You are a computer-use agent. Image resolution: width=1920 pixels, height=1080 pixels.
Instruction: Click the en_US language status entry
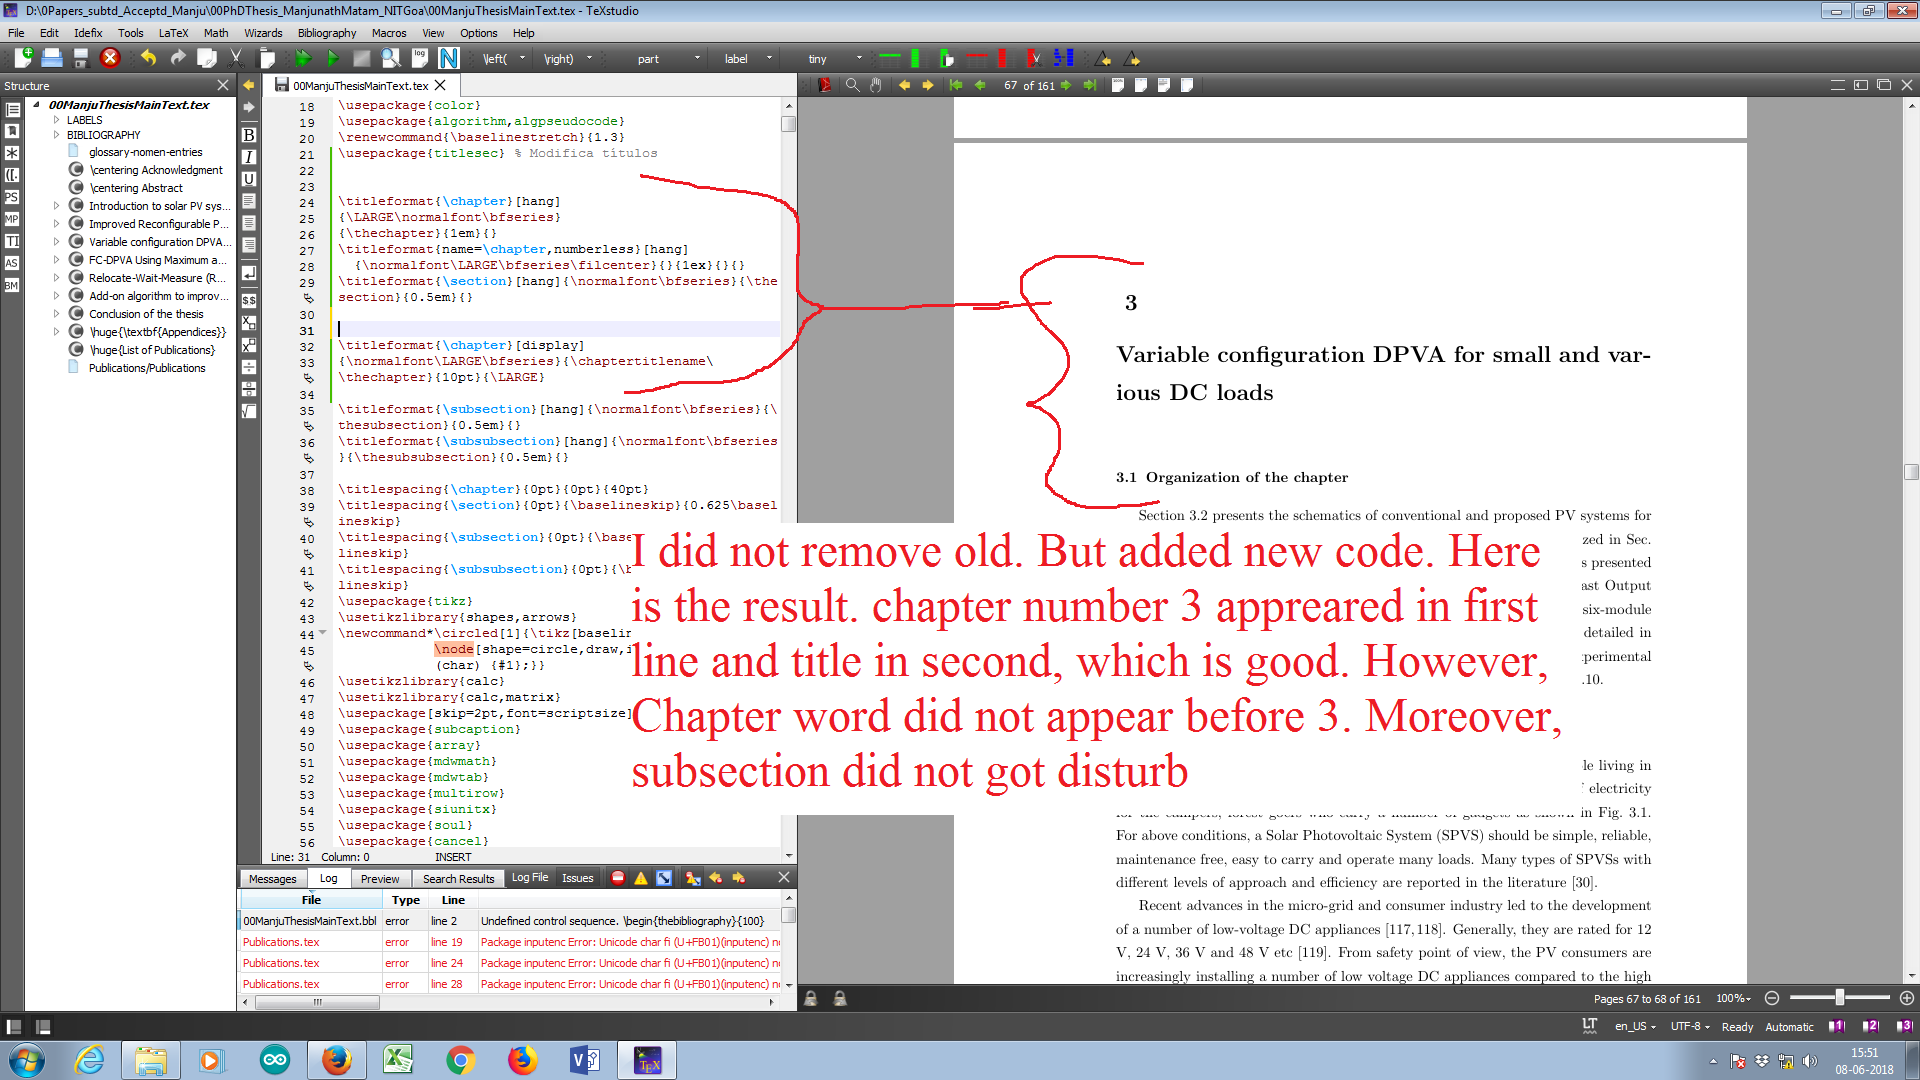pos(1636,1026)
